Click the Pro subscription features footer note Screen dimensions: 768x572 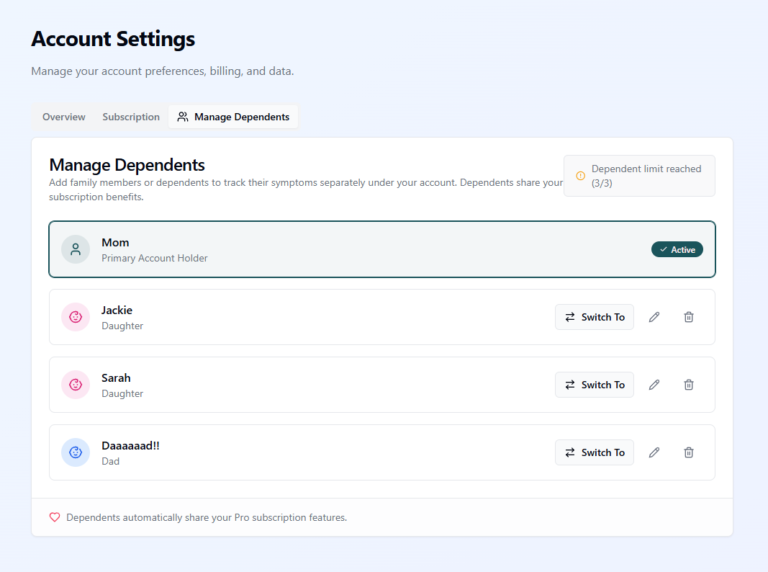point(206,518)
